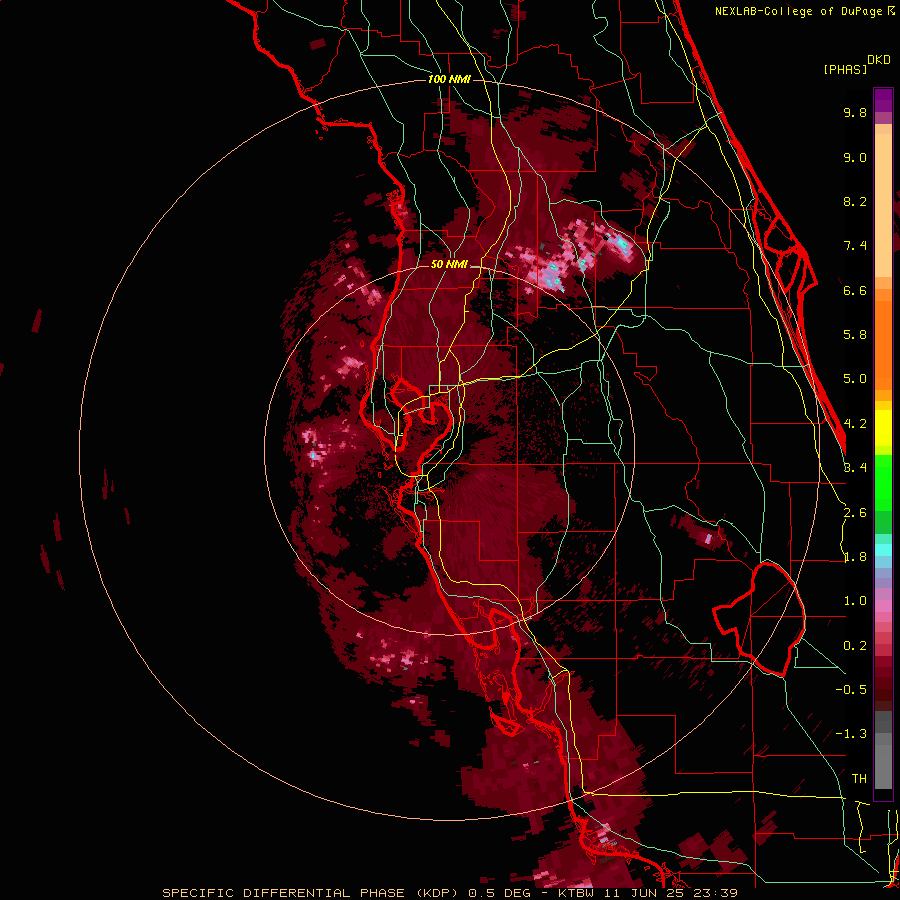Click the -0.5 value on the color scale
This screenshot has width=900, height=900.
[x=851, y=689]
